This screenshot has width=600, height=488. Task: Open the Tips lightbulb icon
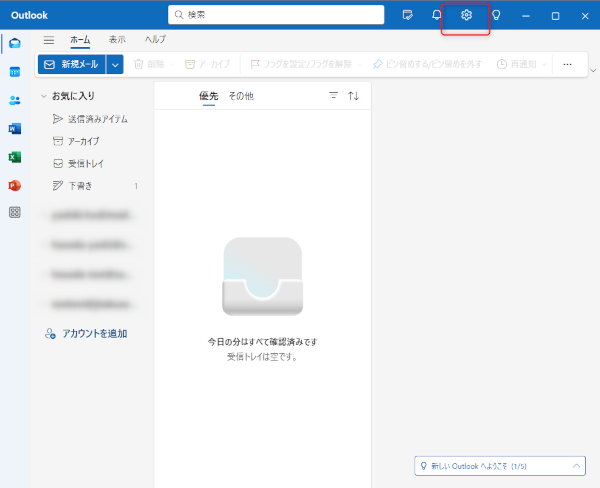495,15
